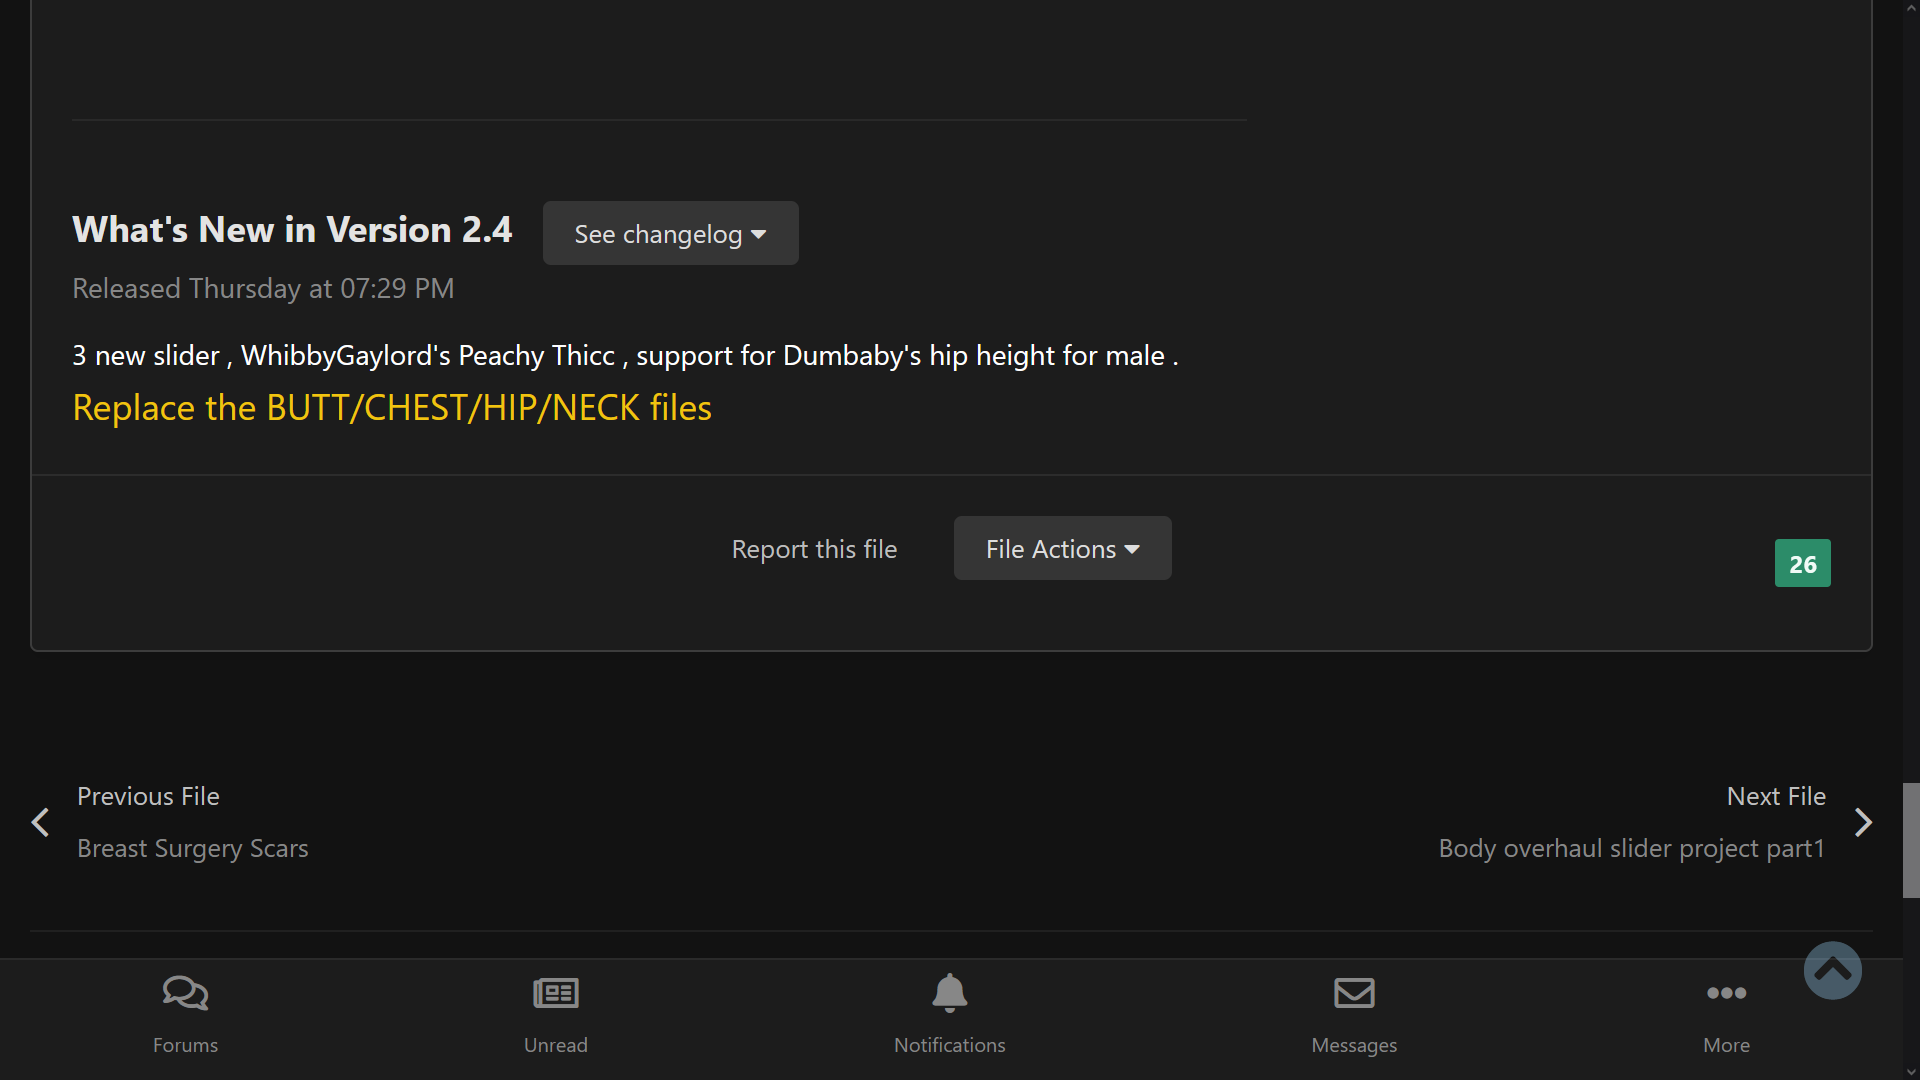Open the More three-dots icon
The image size is (1920, 1080).
tap(1727, 993)
